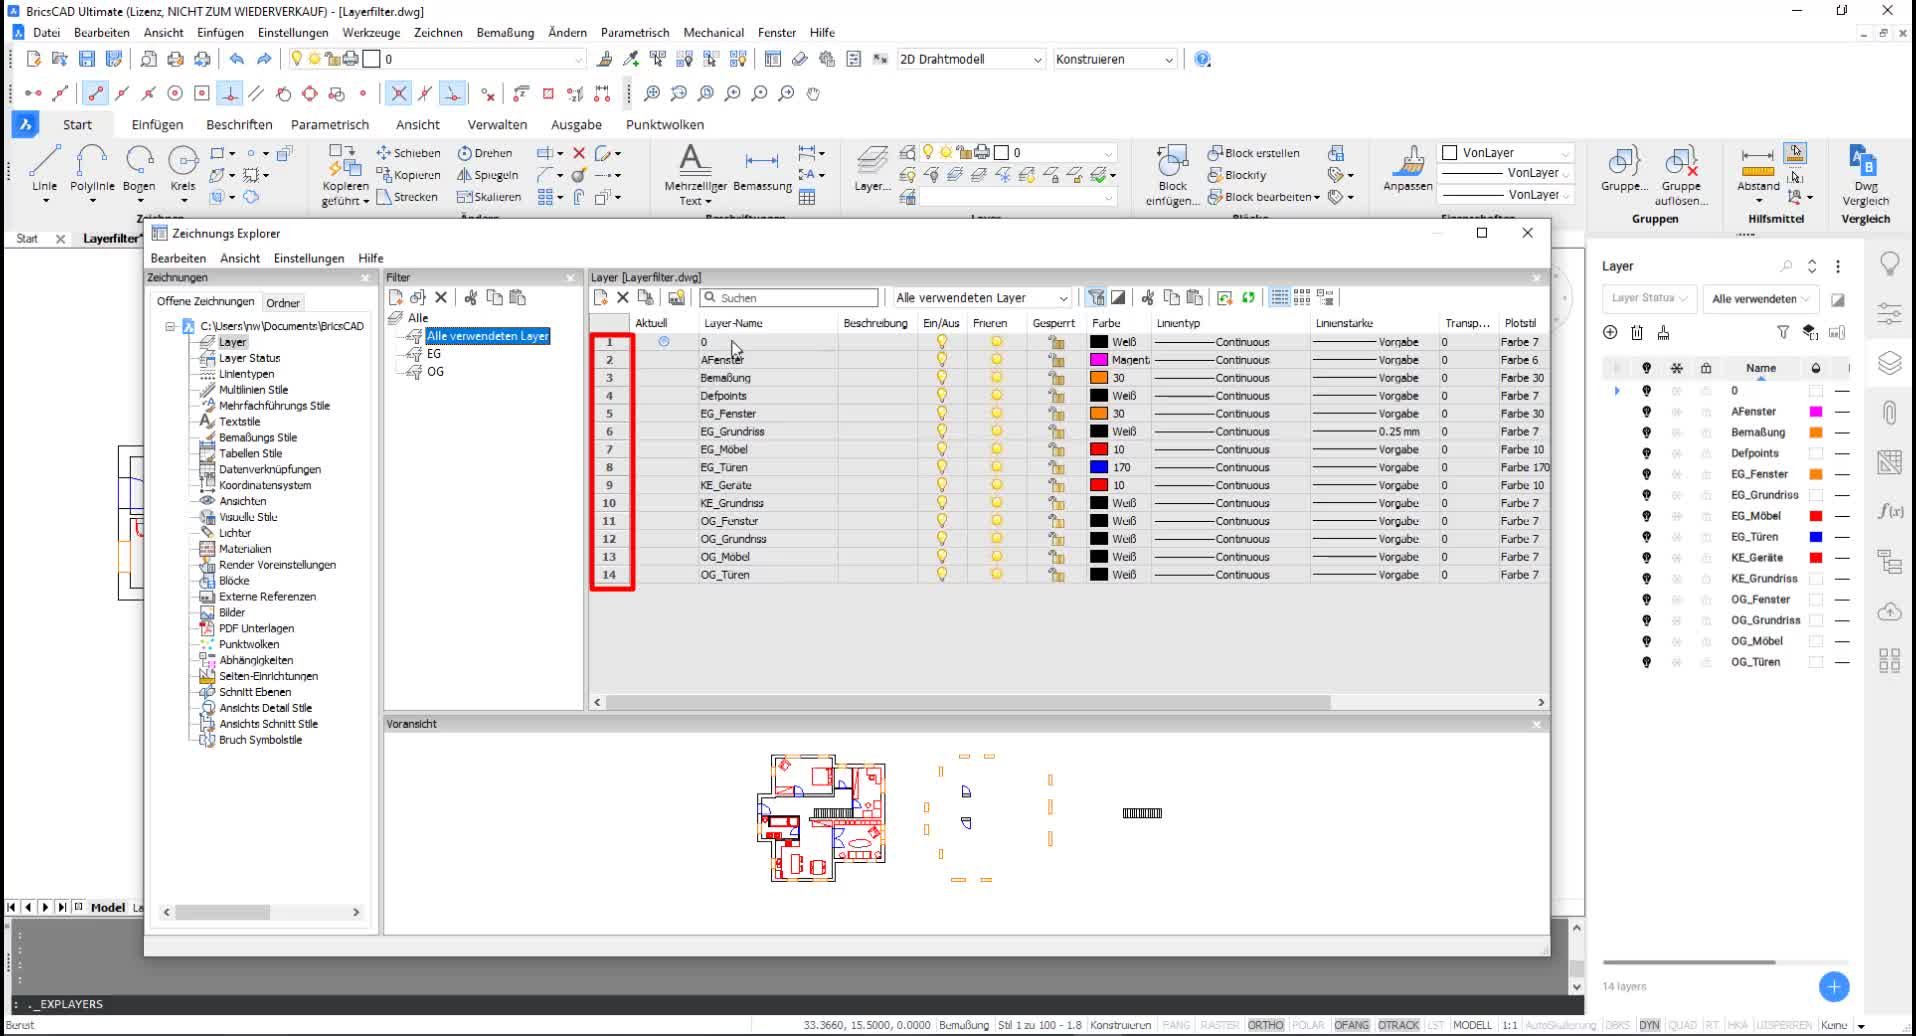1916x1036 pixels.
Task: Expand Block bearbeiten dropdown arrow
Action: [x=1317, y=198]
